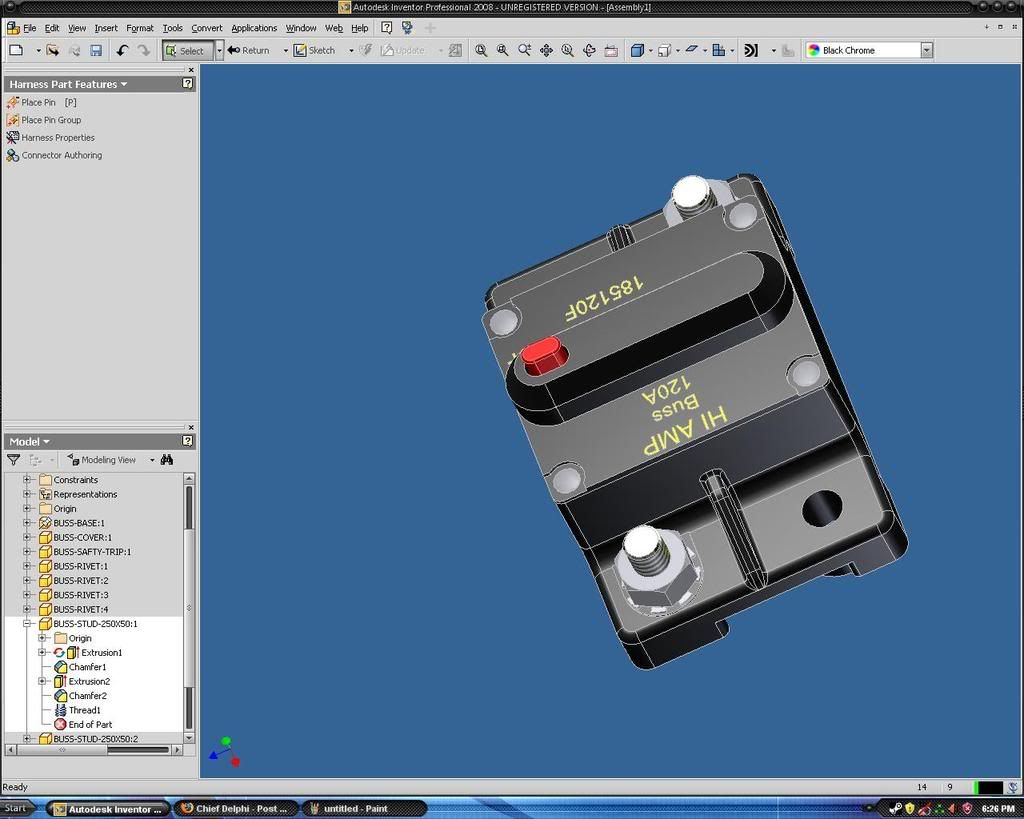Open the Select tool dropdown arrow
The width and height of the screenshot is (1024, 819).
click(x=219, y=50)
